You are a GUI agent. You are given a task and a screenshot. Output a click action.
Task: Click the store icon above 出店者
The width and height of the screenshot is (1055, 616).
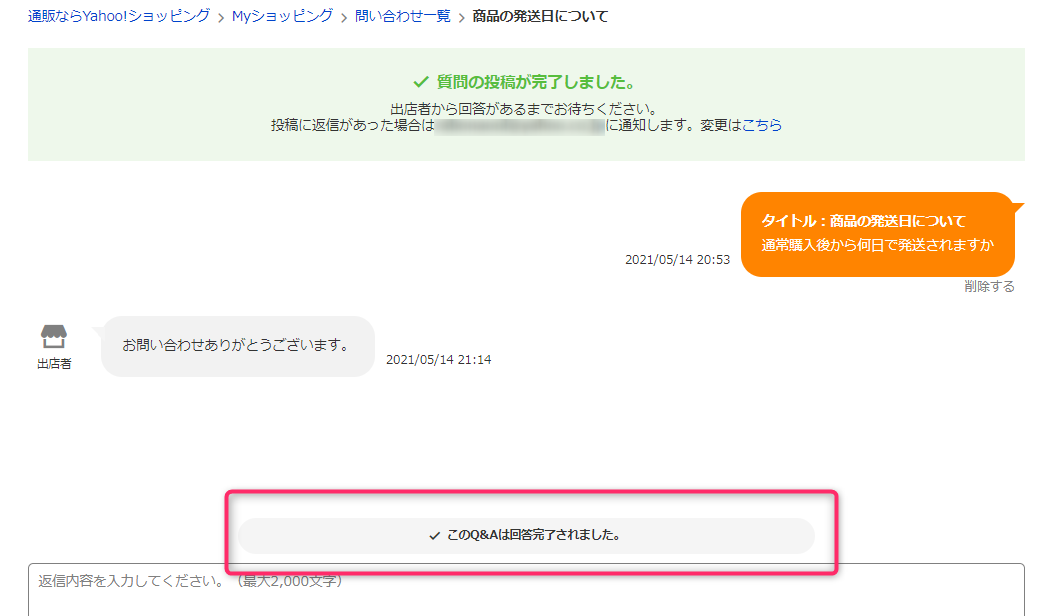coord(54,337)
